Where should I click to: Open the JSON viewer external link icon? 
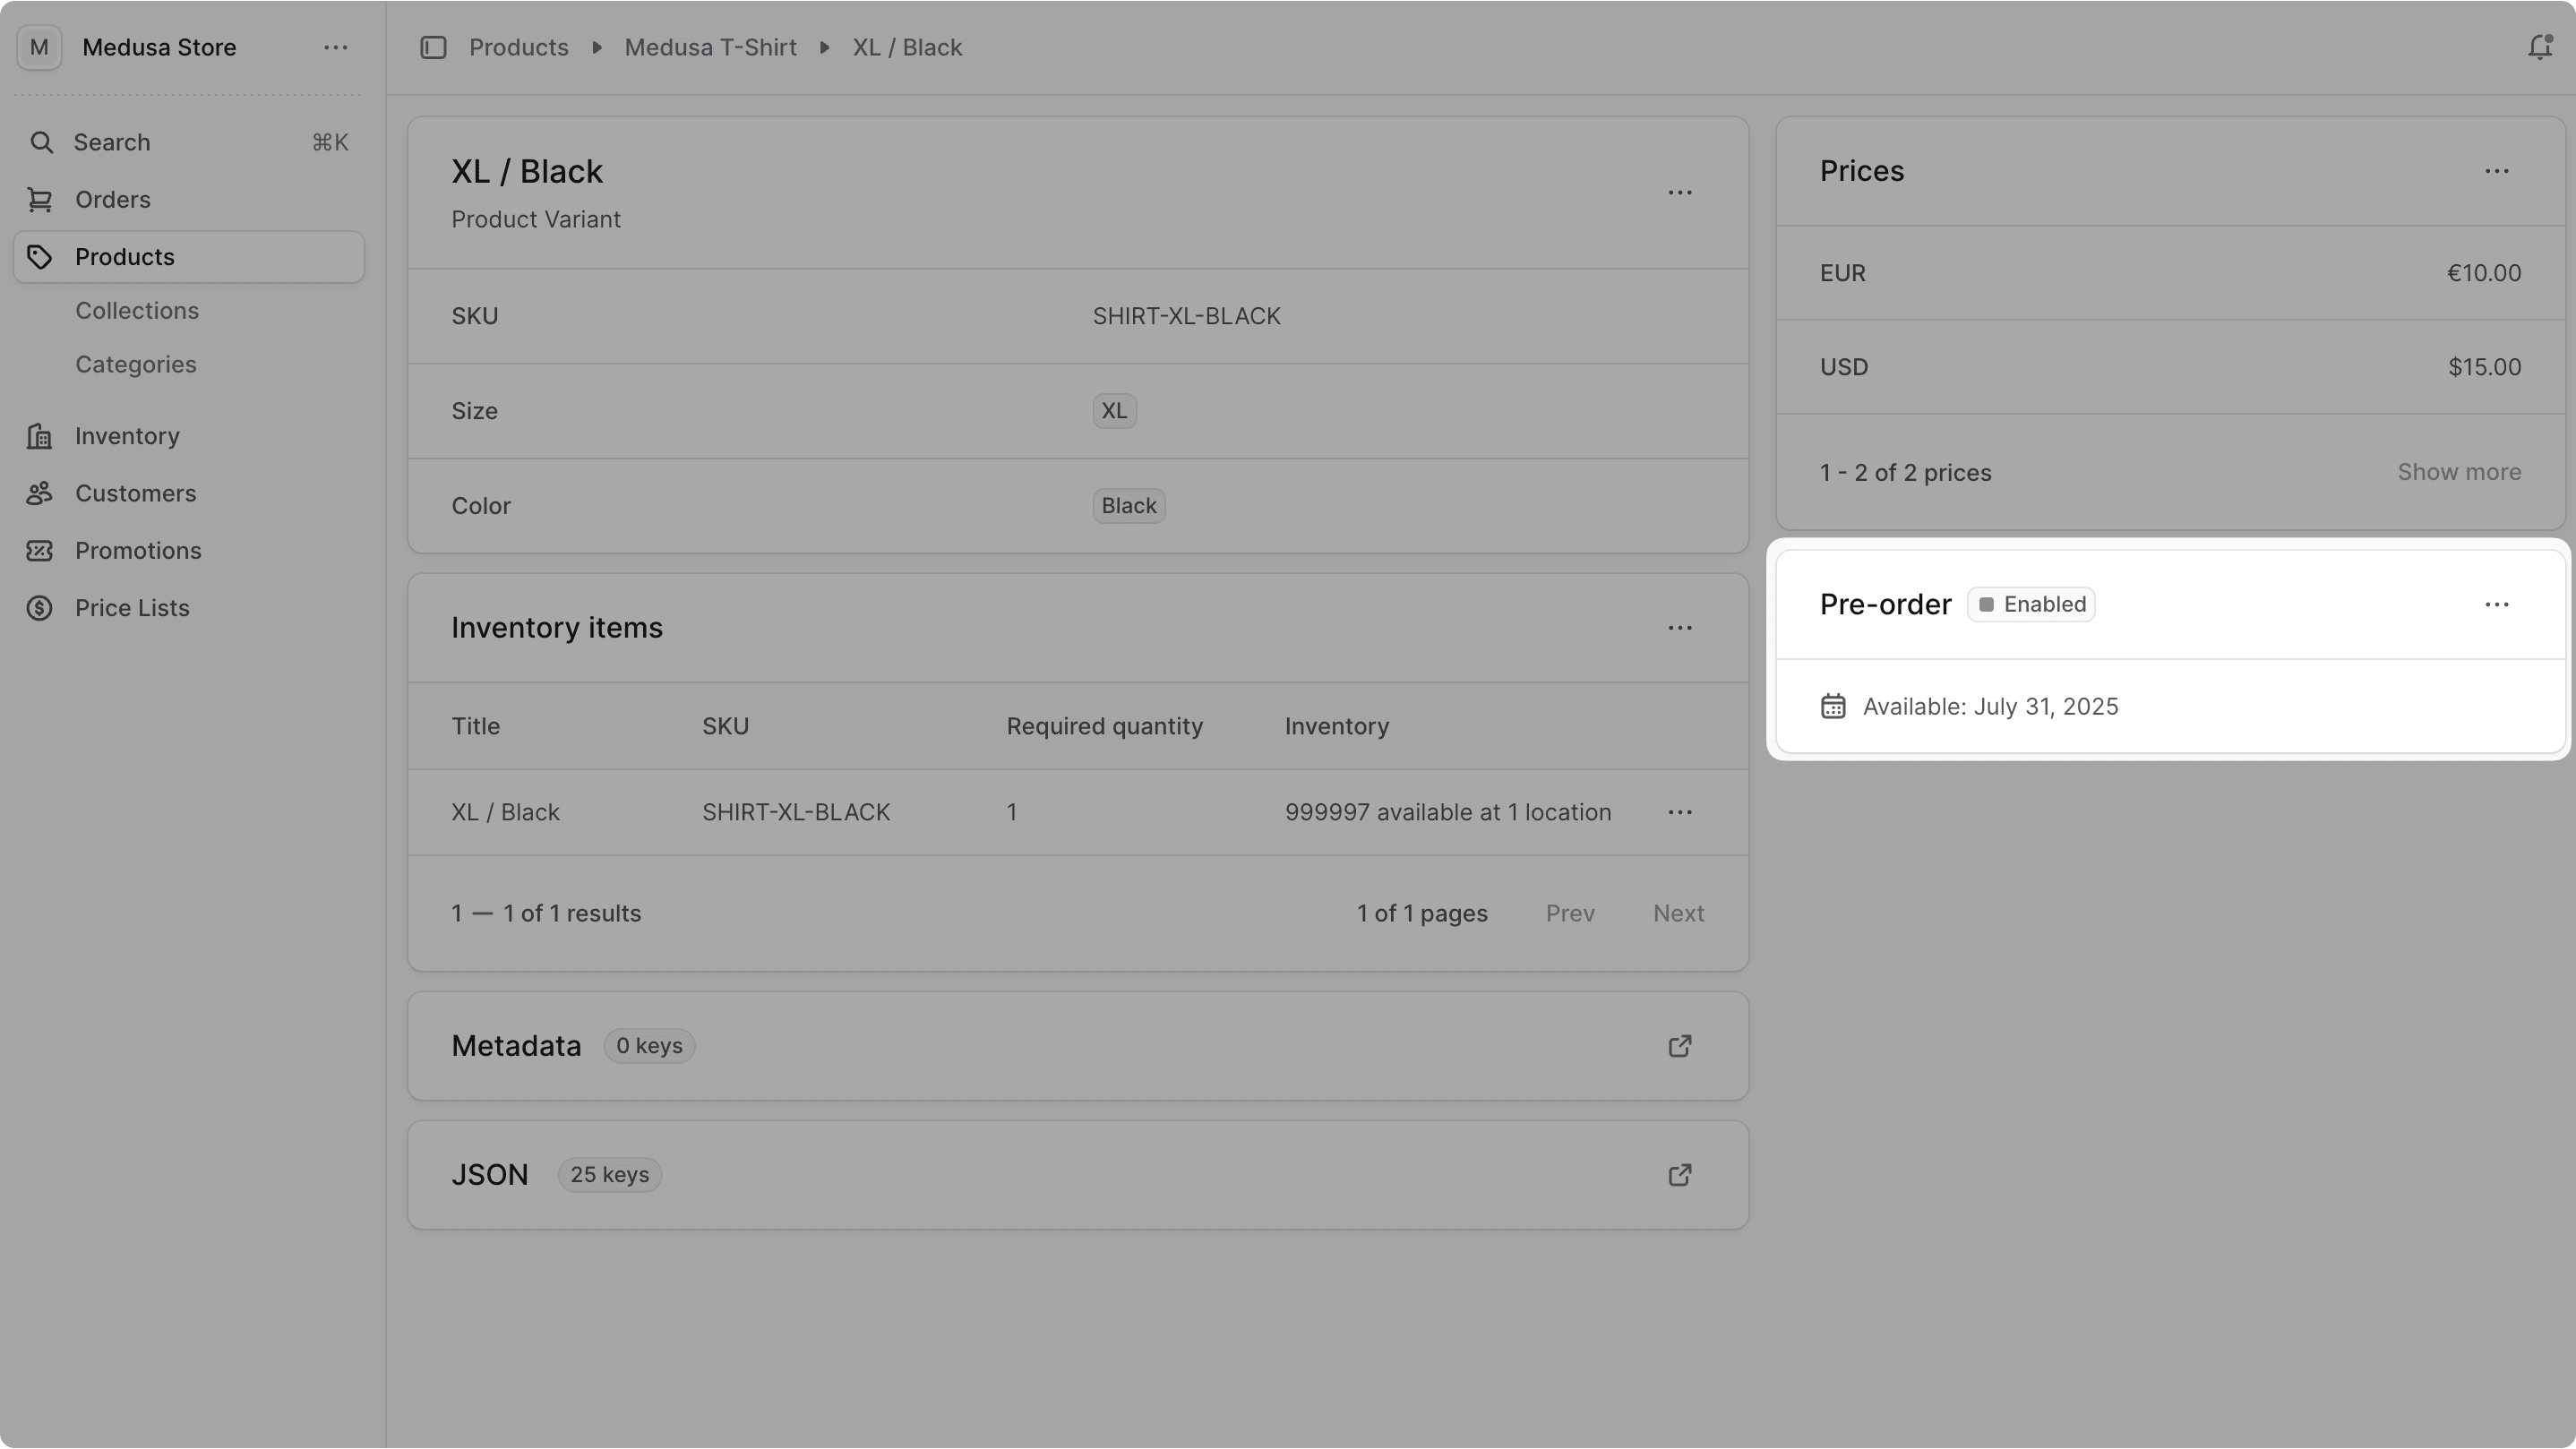click(1681, 1175)
